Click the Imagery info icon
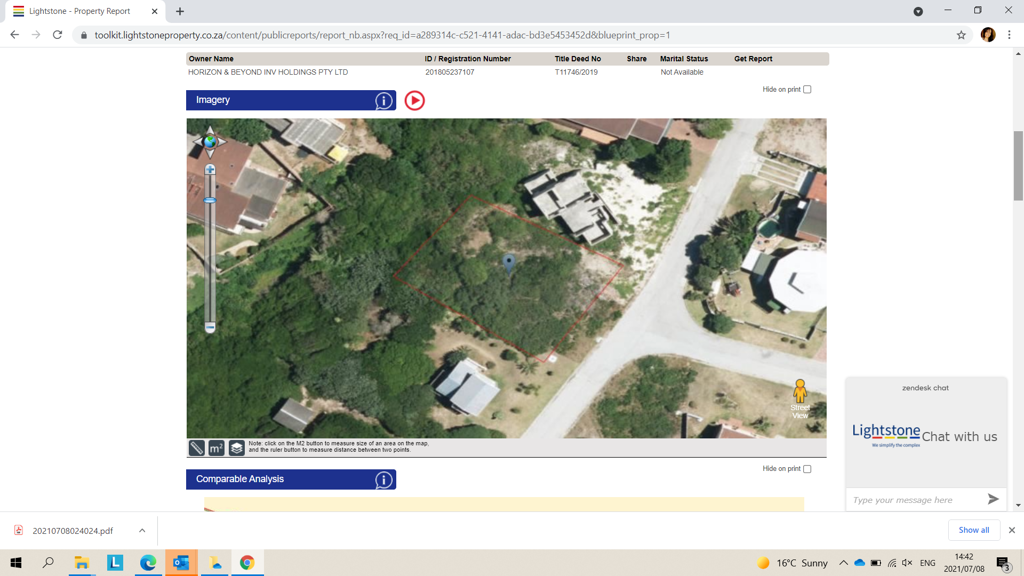The width and height of the screenshot is (1024, 576). 383,101
